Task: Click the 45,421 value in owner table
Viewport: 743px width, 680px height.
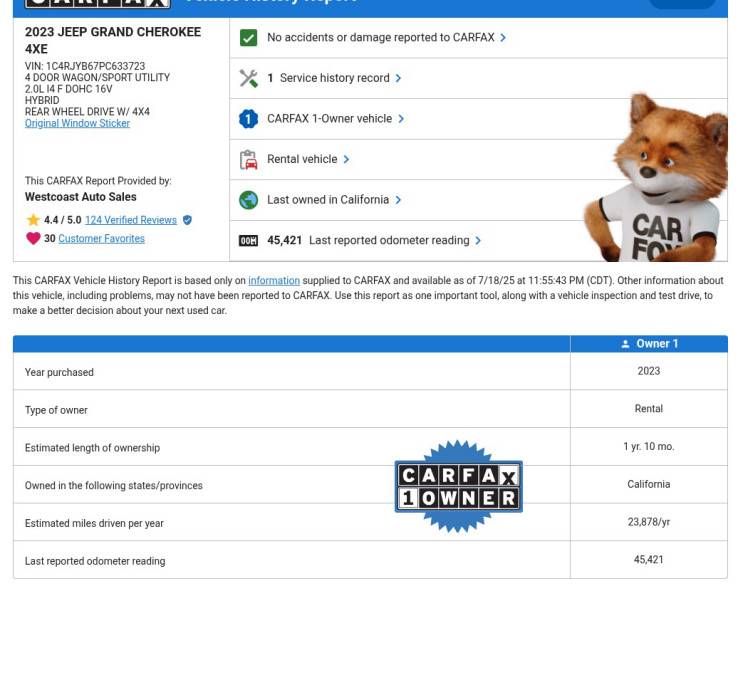Action: point(649,560)
